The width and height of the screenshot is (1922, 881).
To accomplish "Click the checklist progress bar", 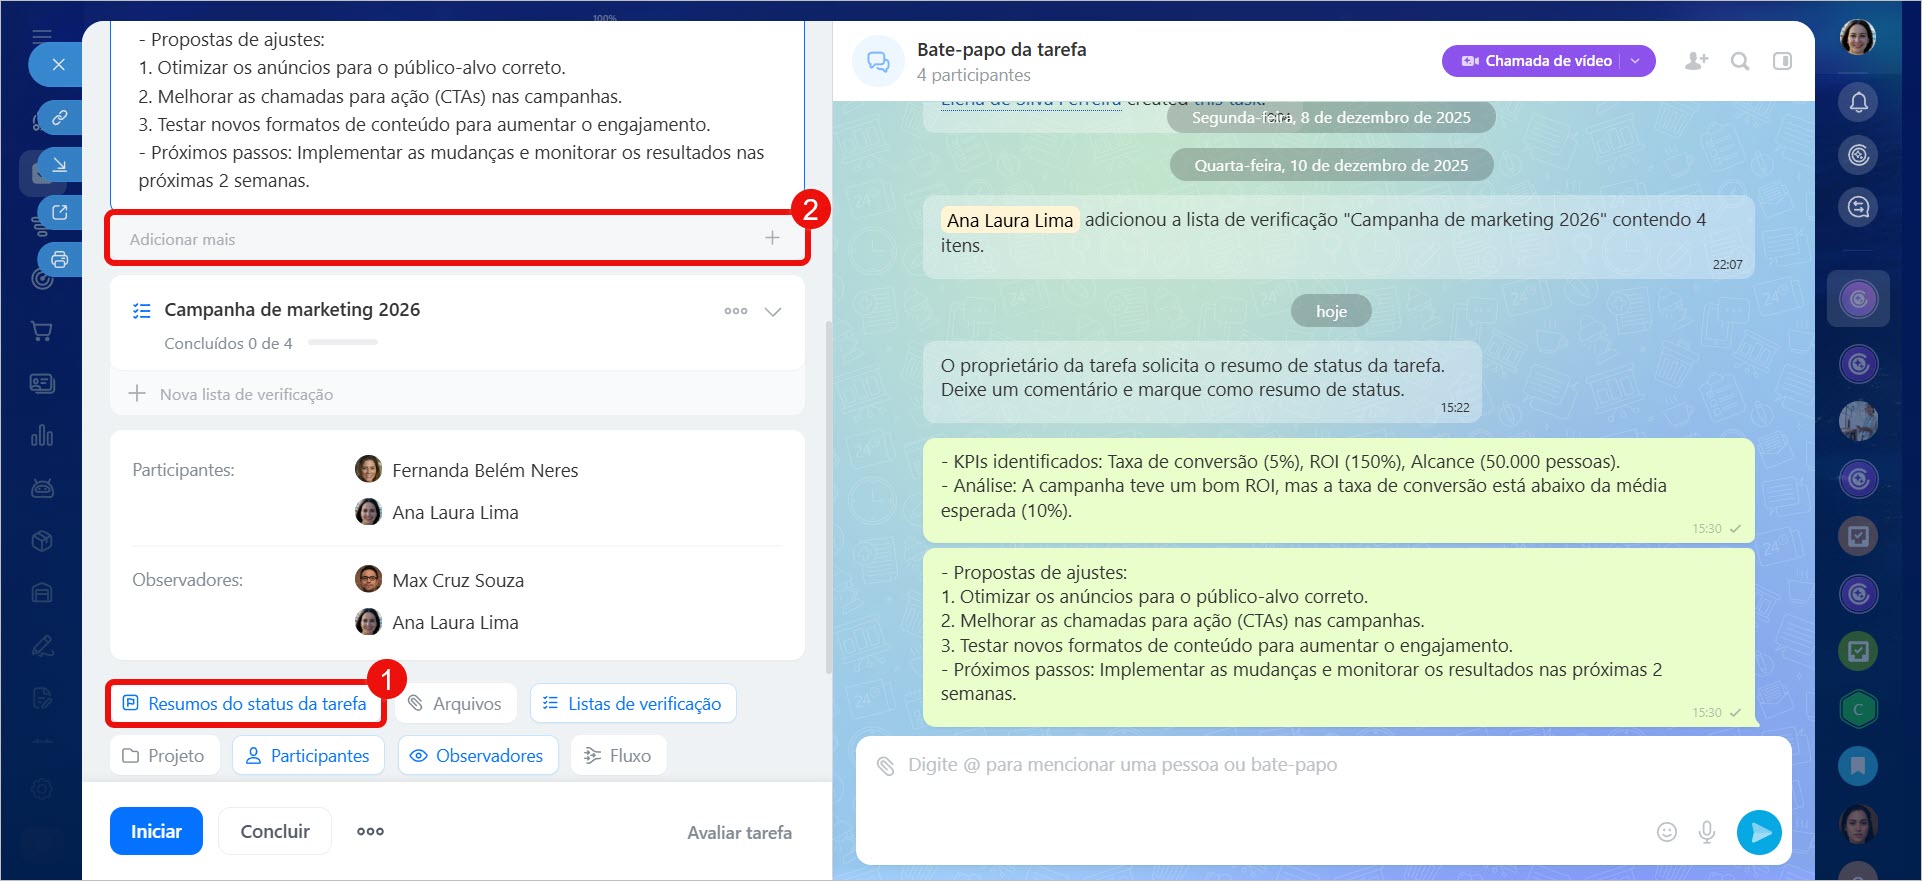I will (x=342, y=343).
